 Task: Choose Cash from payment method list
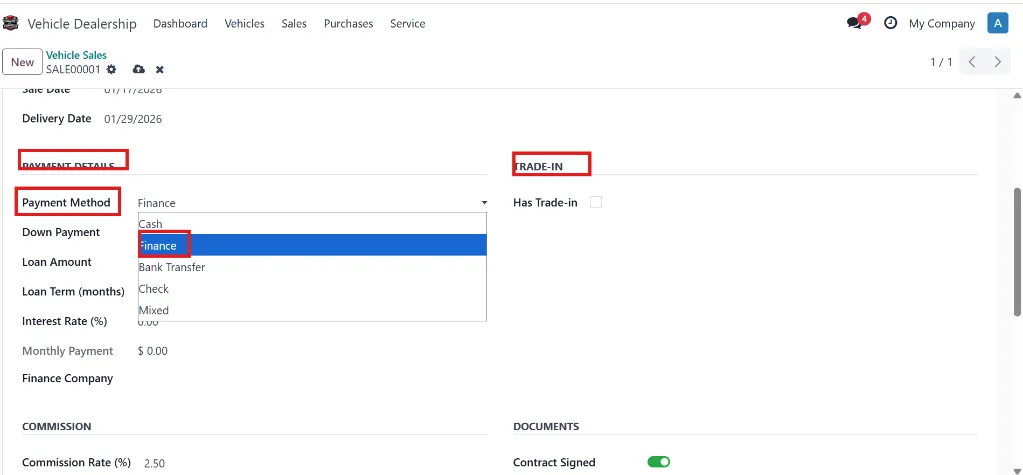pyautogui.click(x=312, y=224)
